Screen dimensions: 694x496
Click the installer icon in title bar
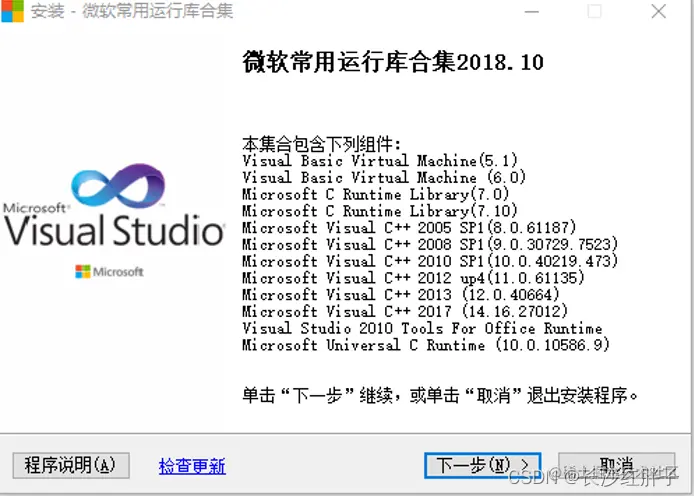tap(12, 11)
